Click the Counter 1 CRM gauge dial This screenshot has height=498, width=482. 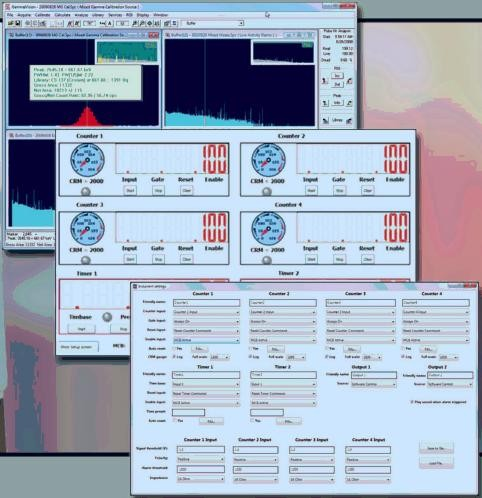[x=87, y=160]
